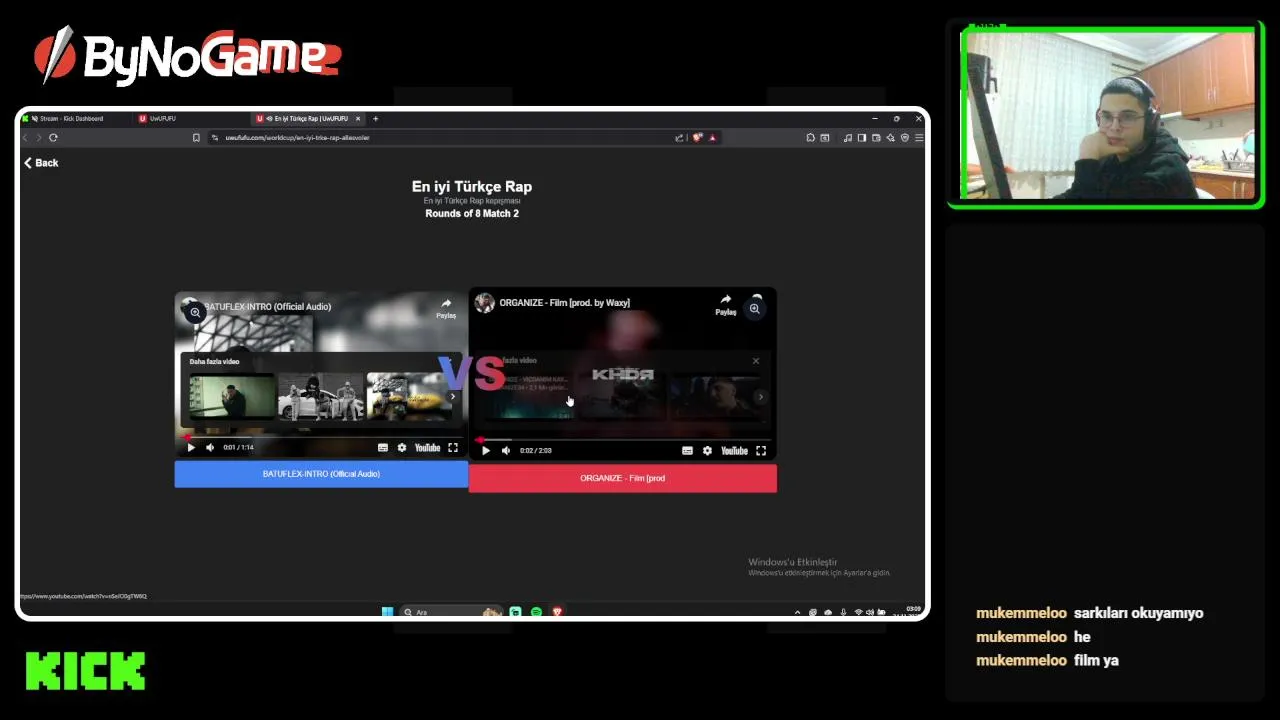The width and height of the screenshot is (1280, 720).
Task: Open ORGANIZE - Film on YouTube via logo
Action: pyautogui.click(x=734, y=451)
